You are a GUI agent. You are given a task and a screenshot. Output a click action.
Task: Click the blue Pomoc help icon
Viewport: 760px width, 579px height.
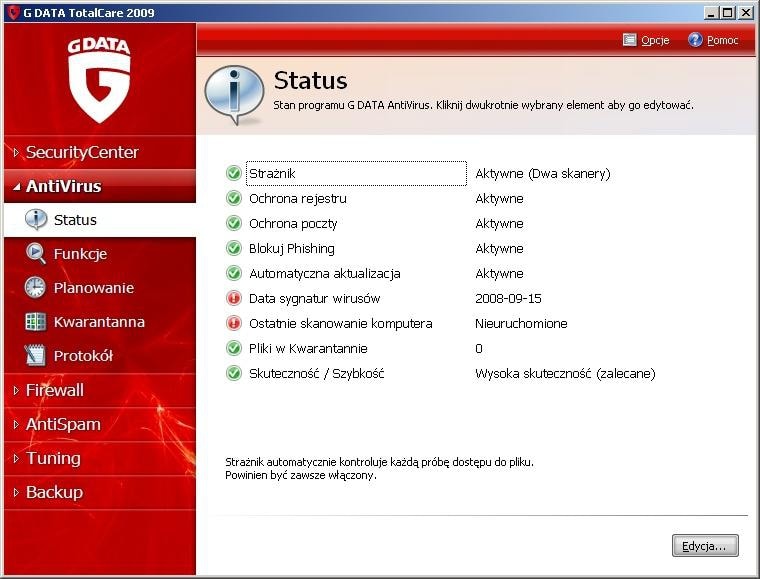click(695, 40)
